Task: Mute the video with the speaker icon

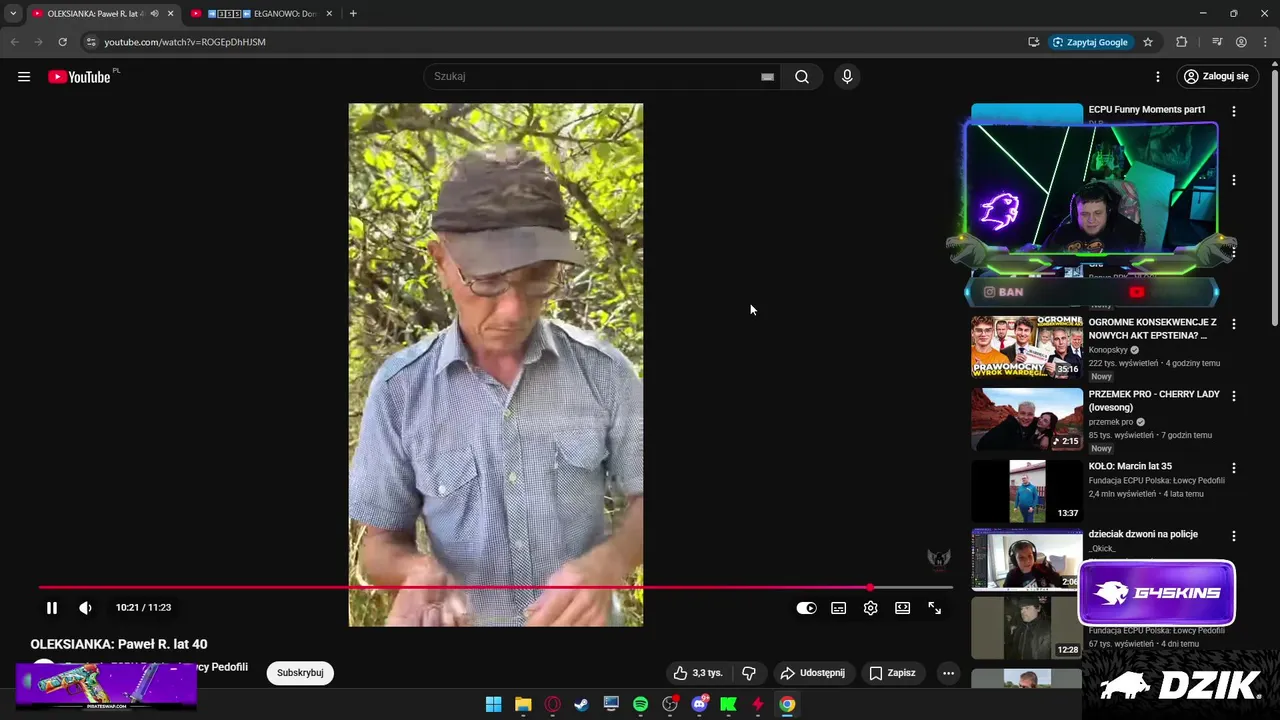Action: pyautogui.click(x=85, y=607)
